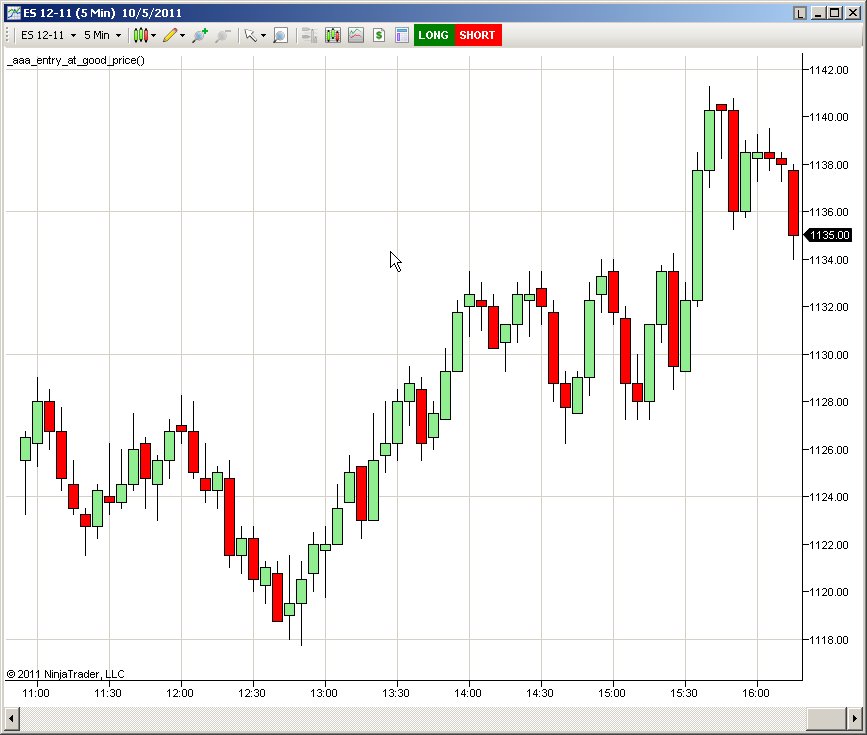Click the grayed chart trader icon
Image resolution: width=867 pixels, height=735 pixels.
(x=310, y=35)
